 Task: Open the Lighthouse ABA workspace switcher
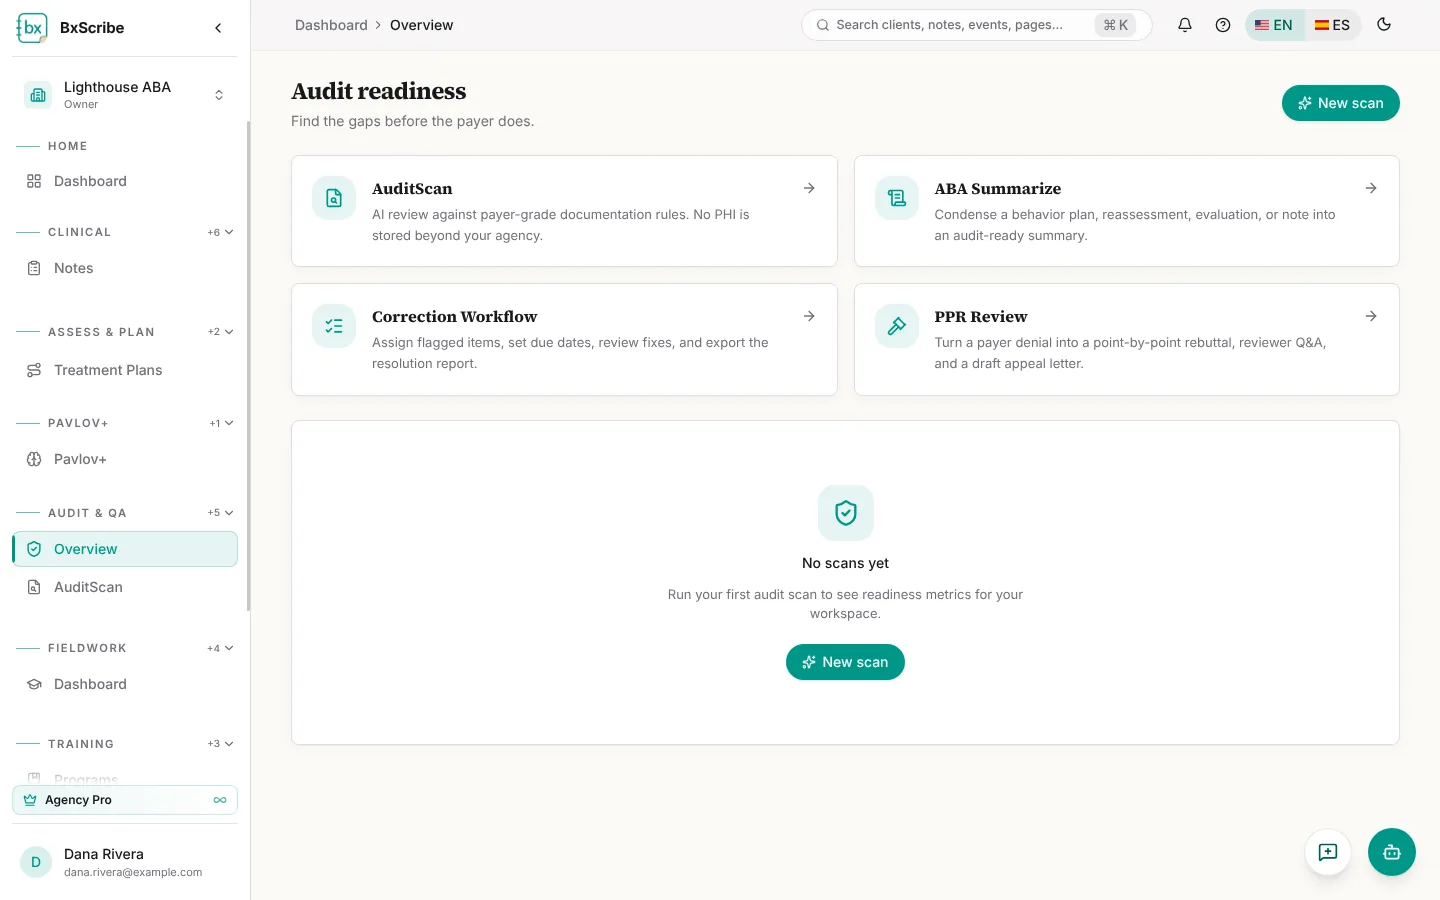tap(125, 95)
